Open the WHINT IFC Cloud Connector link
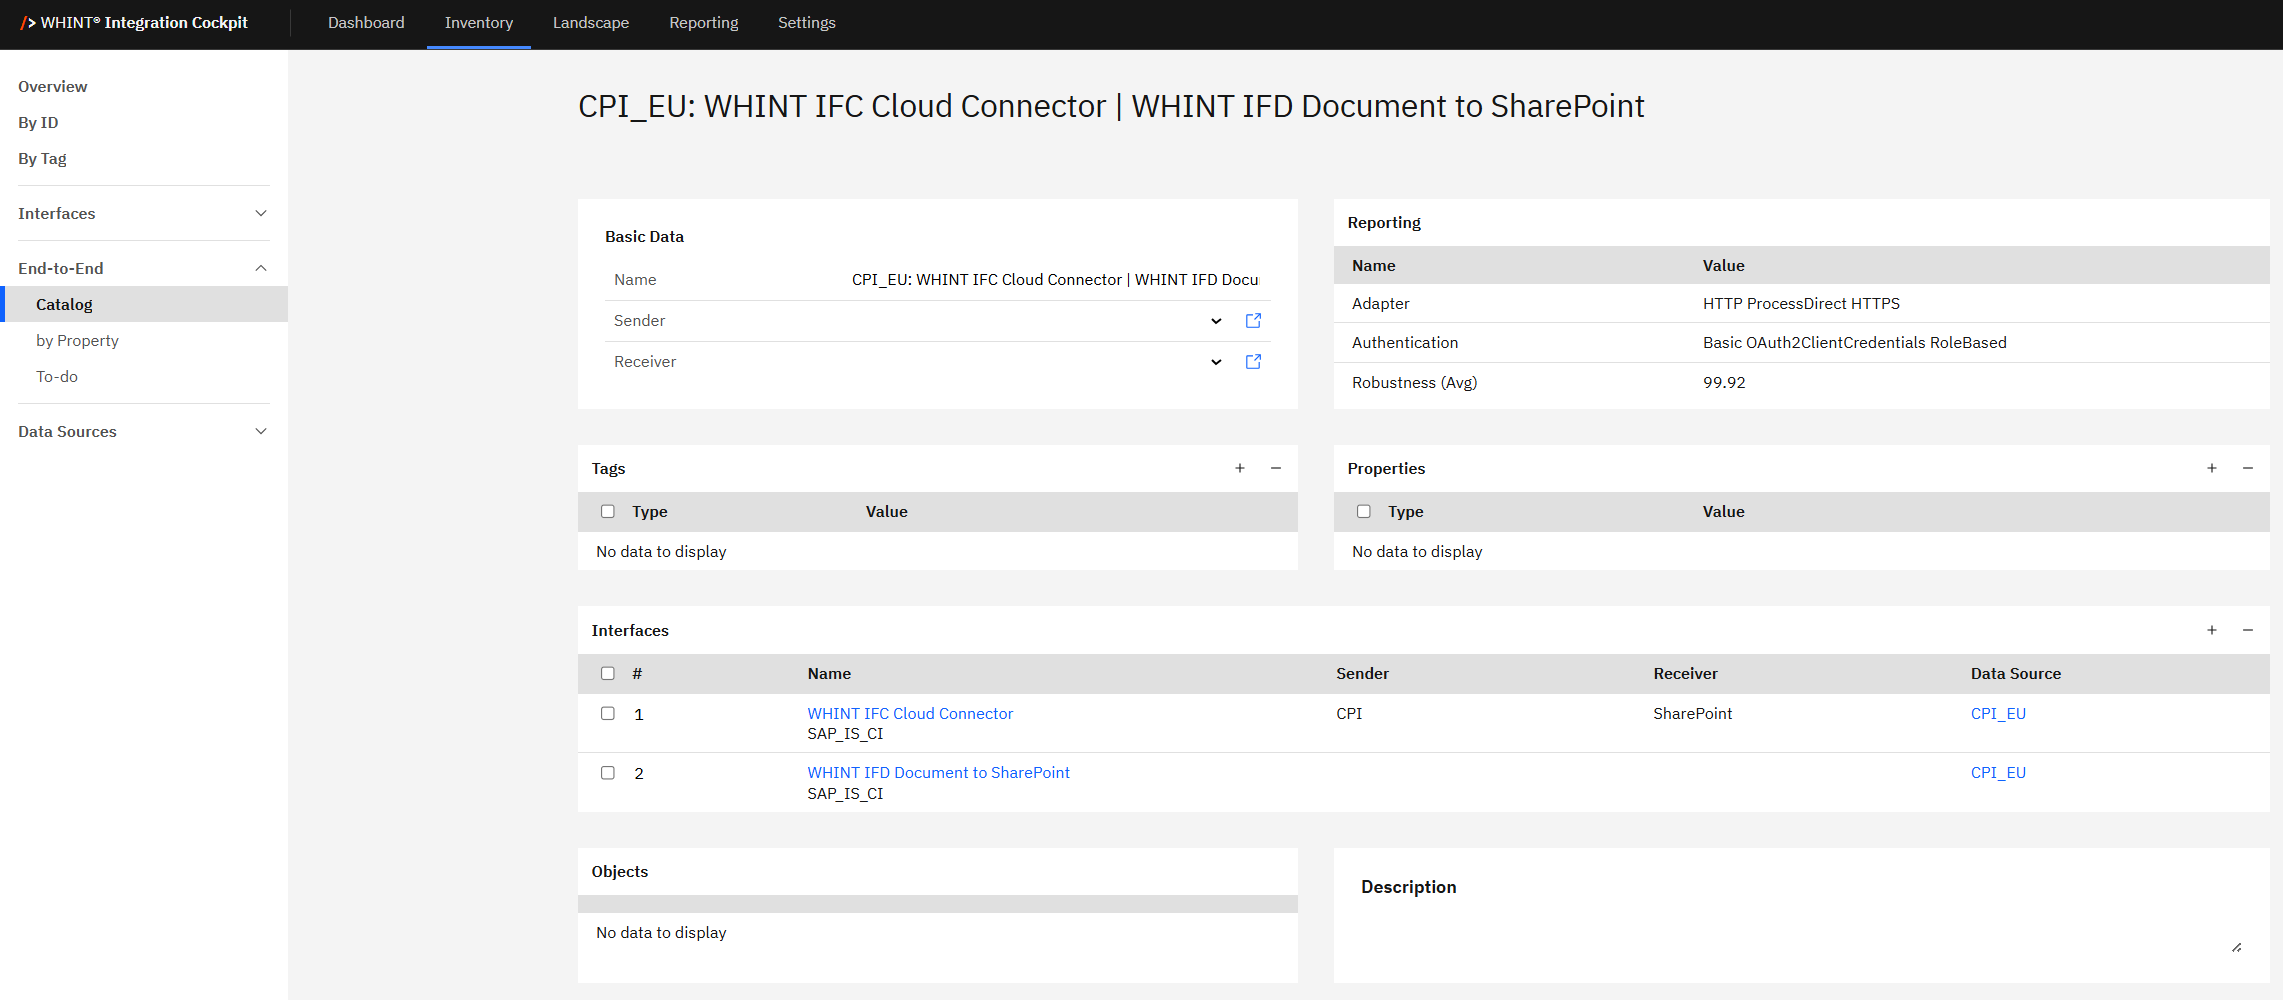The width and height of the screenshot is (2283, 1000). (910, 713)
